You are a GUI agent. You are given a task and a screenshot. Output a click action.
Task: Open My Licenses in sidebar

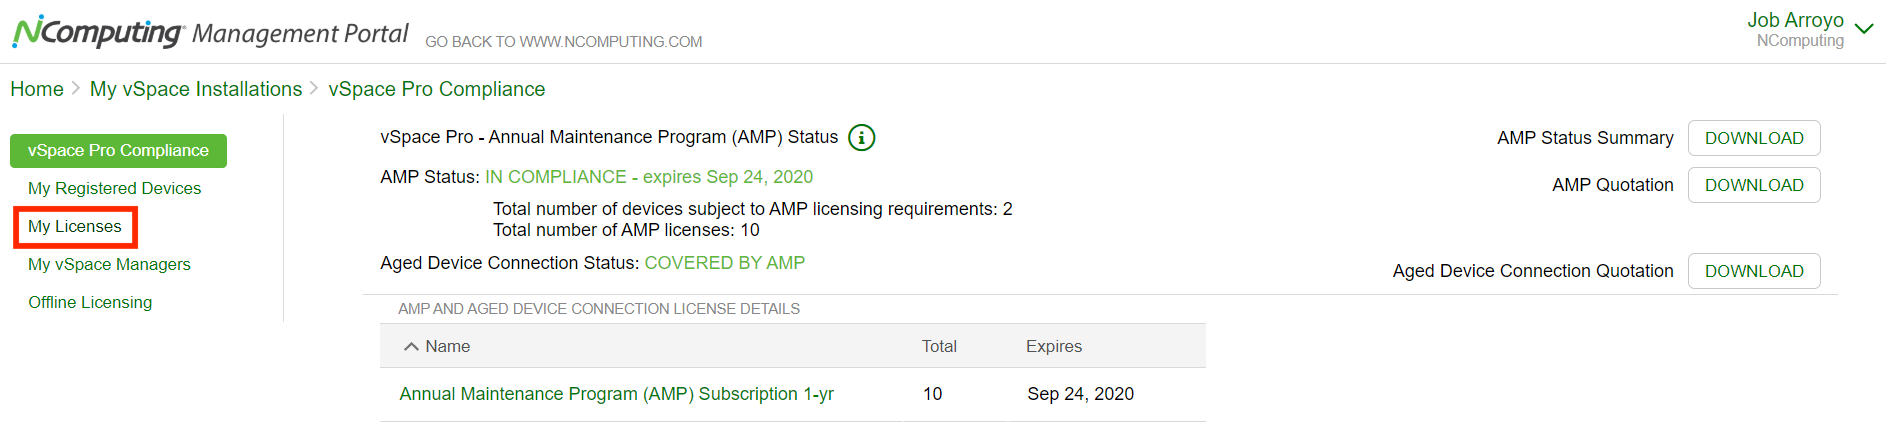click(x=75, y=227)
